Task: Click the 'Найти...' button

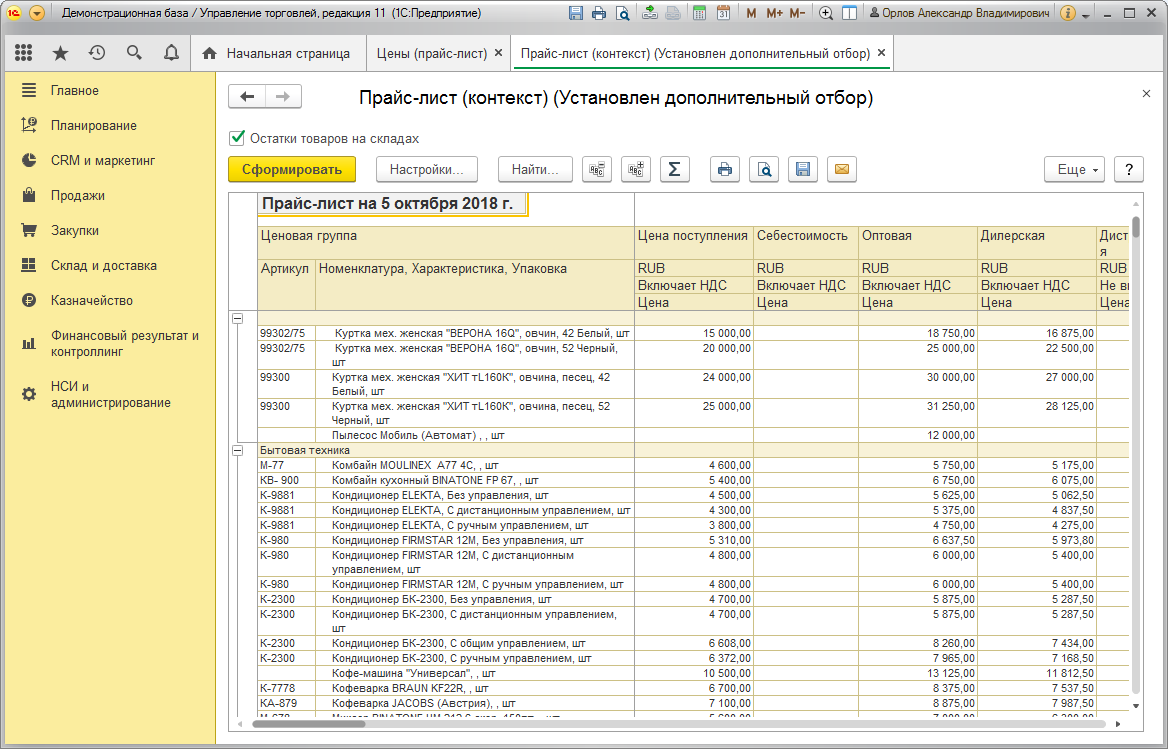Action: 535,170
